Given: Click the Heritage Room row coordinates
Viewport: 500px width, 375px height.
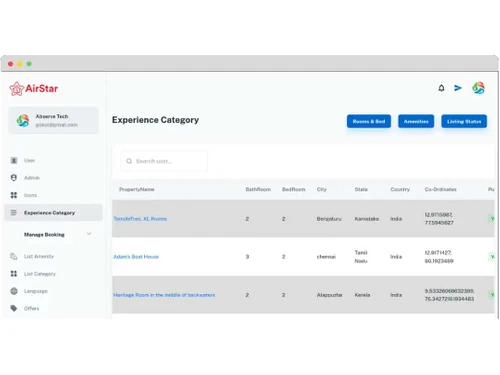Looking at the screenshot, I should (449, 295).
